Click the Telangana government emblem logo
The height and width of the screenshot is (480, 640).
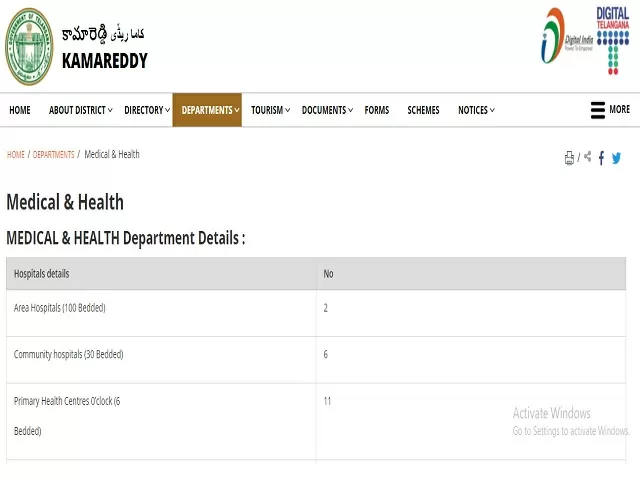click(x=28, y=47)
